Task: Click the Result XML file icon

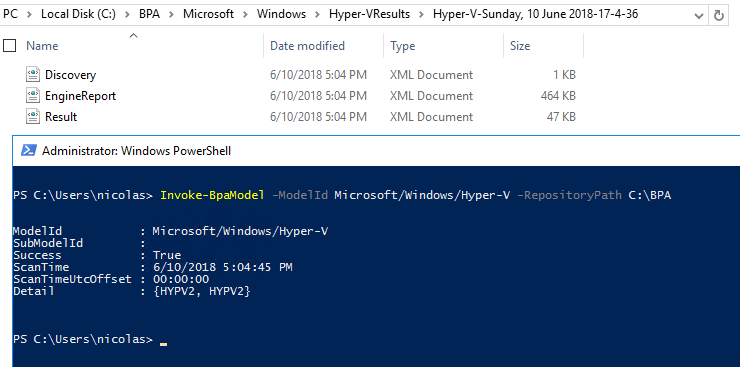Action: [33, 117]
